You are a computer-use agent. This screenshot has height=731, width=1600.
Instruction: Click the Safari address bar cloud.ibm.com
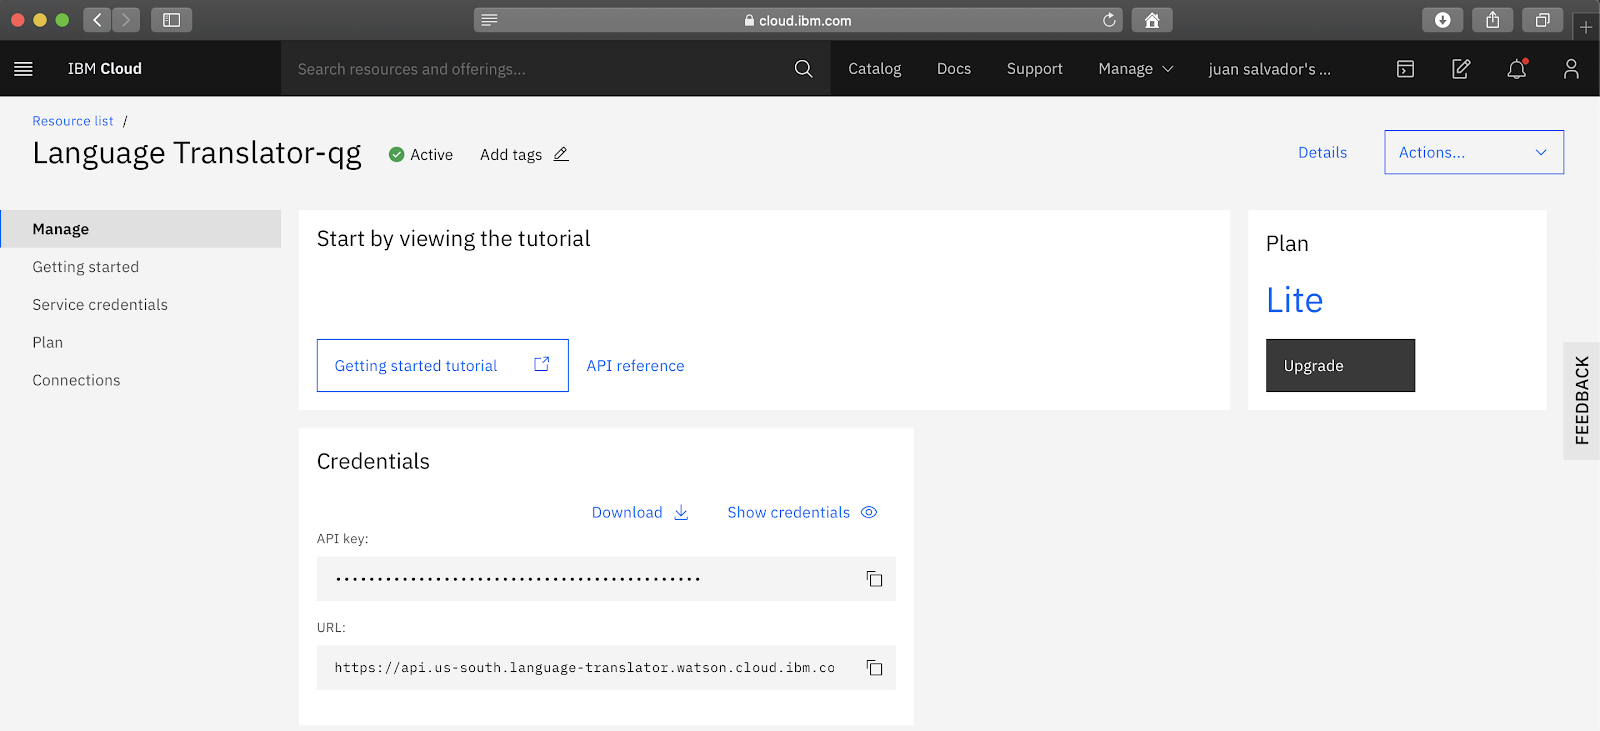point(798,20)
